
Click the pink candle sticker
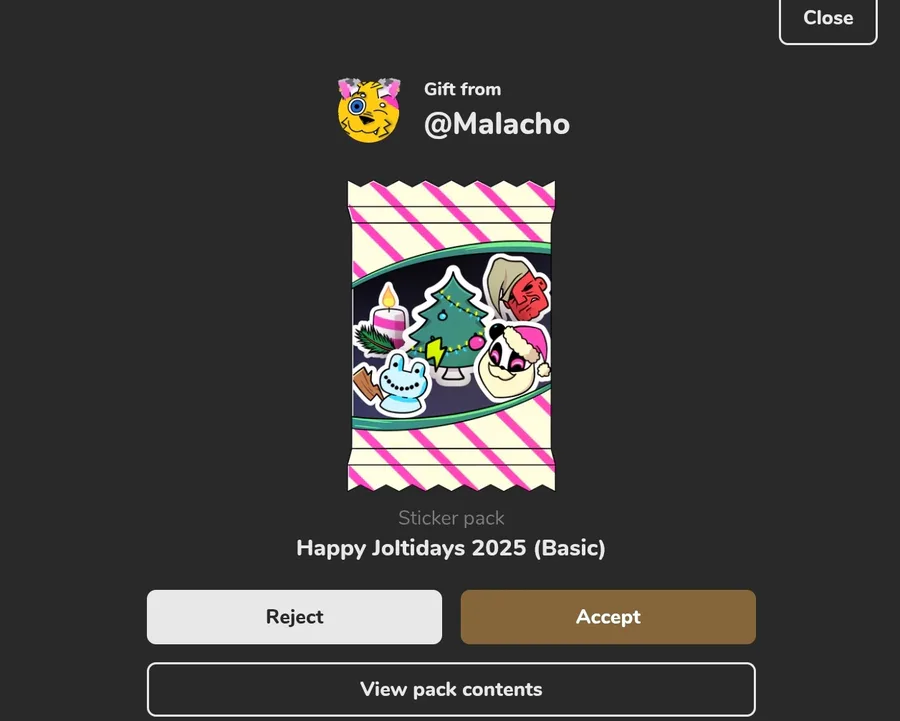389,315
